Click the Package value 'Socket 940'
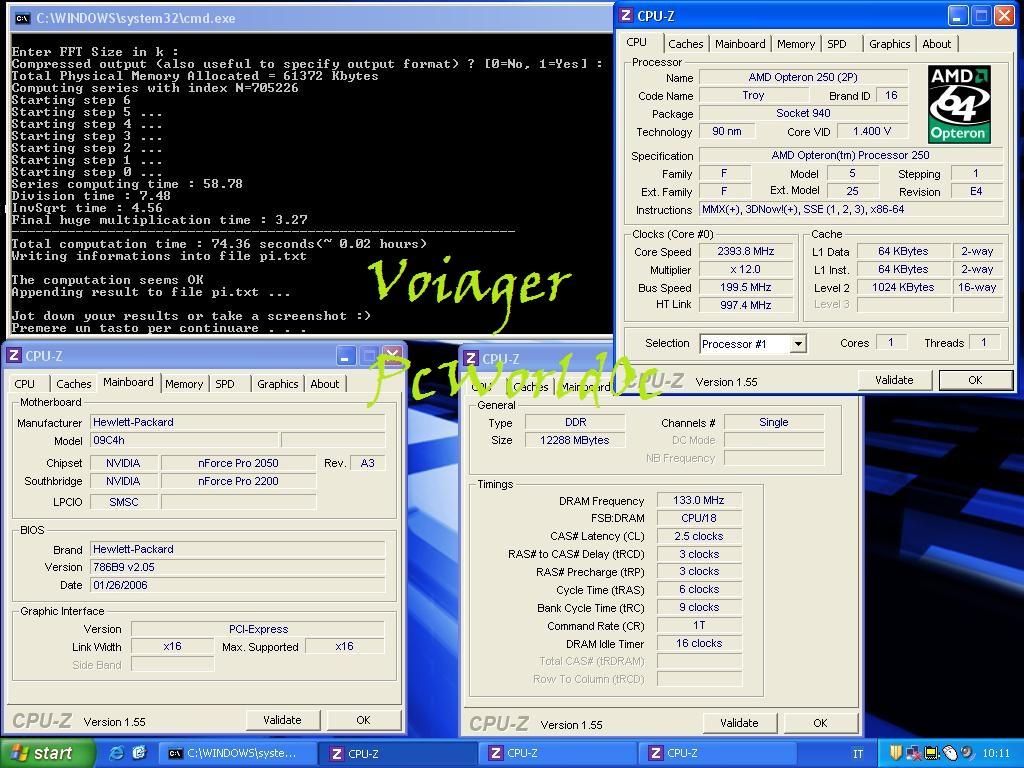This screenshot has height=768, width=1024. [x=803, y=113]
